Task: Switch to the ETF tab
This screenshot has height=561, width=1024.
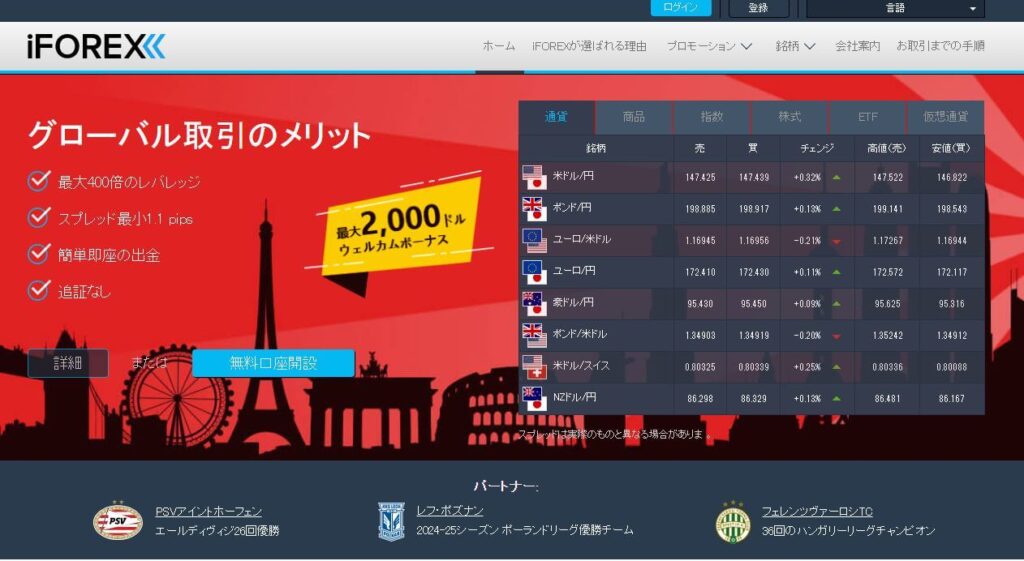Action: click(867, 118)
